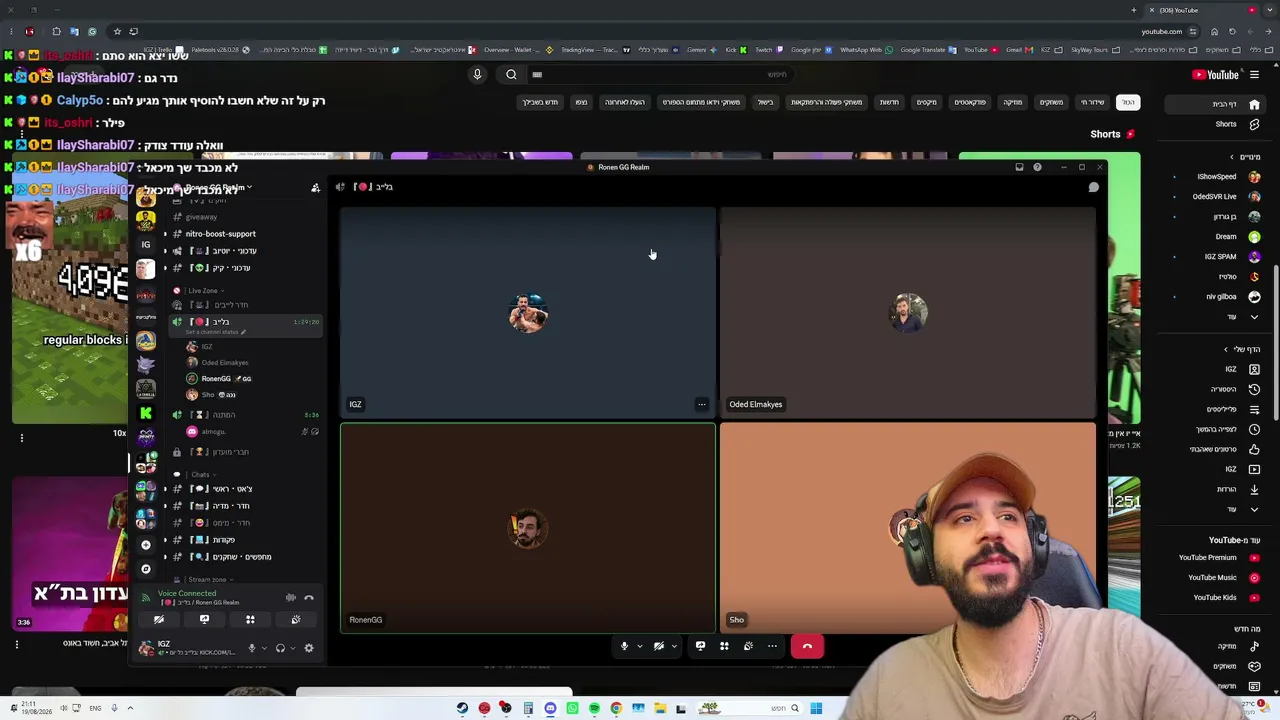Start an activity from the voice panel
This screenshot has width=1280, height=720.
pos(250,620)
